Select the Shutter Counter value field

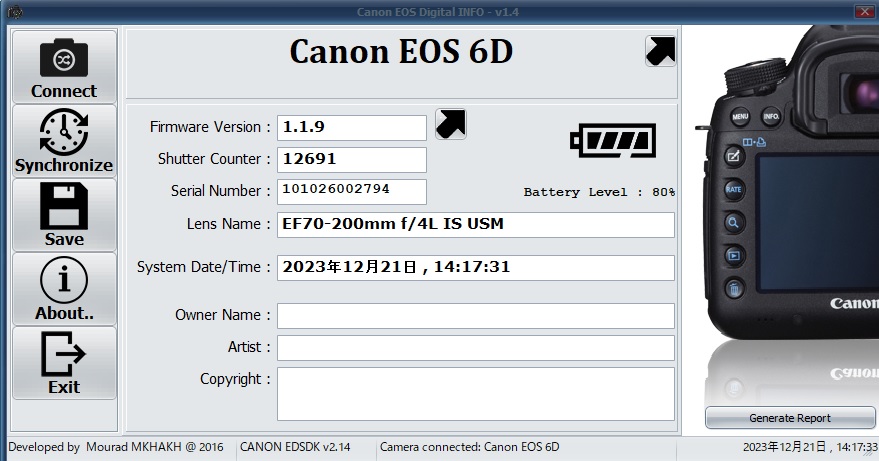pyautogui.click(x=351, y=159)
